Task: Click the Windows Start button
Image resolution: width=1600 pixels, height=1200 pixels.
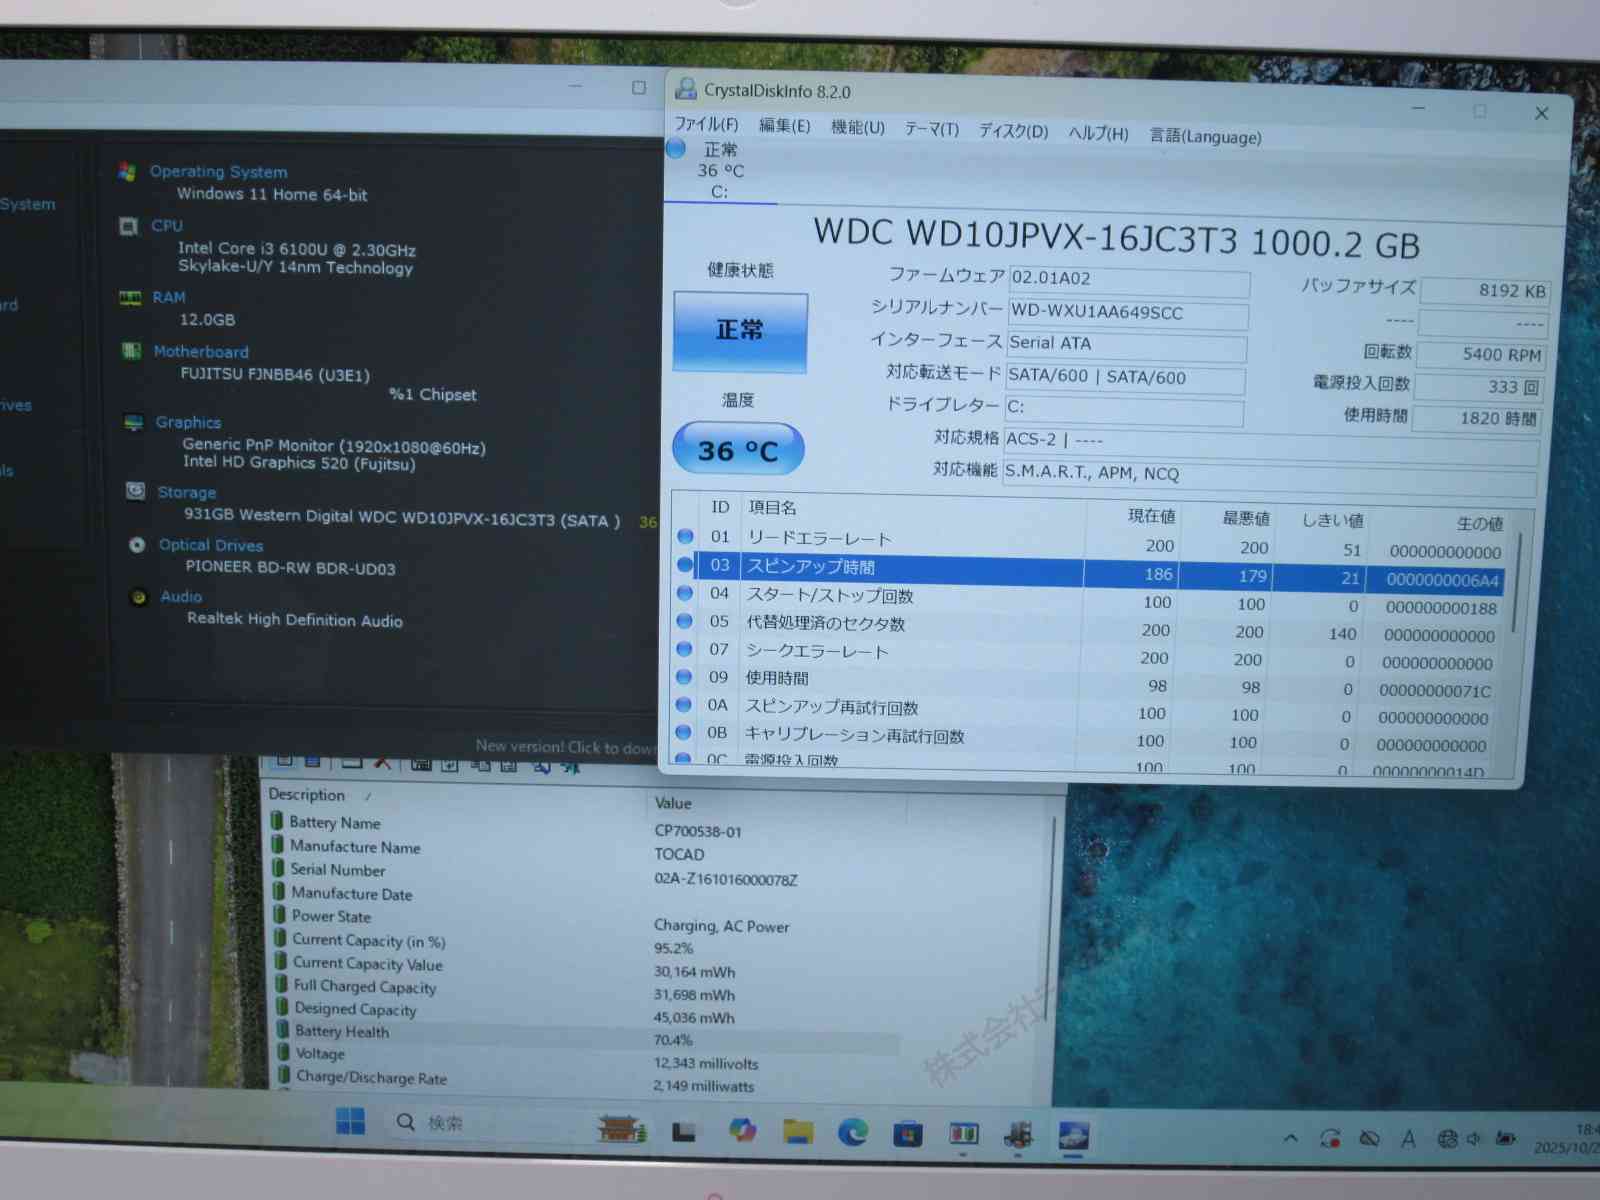Action: 350,1122
